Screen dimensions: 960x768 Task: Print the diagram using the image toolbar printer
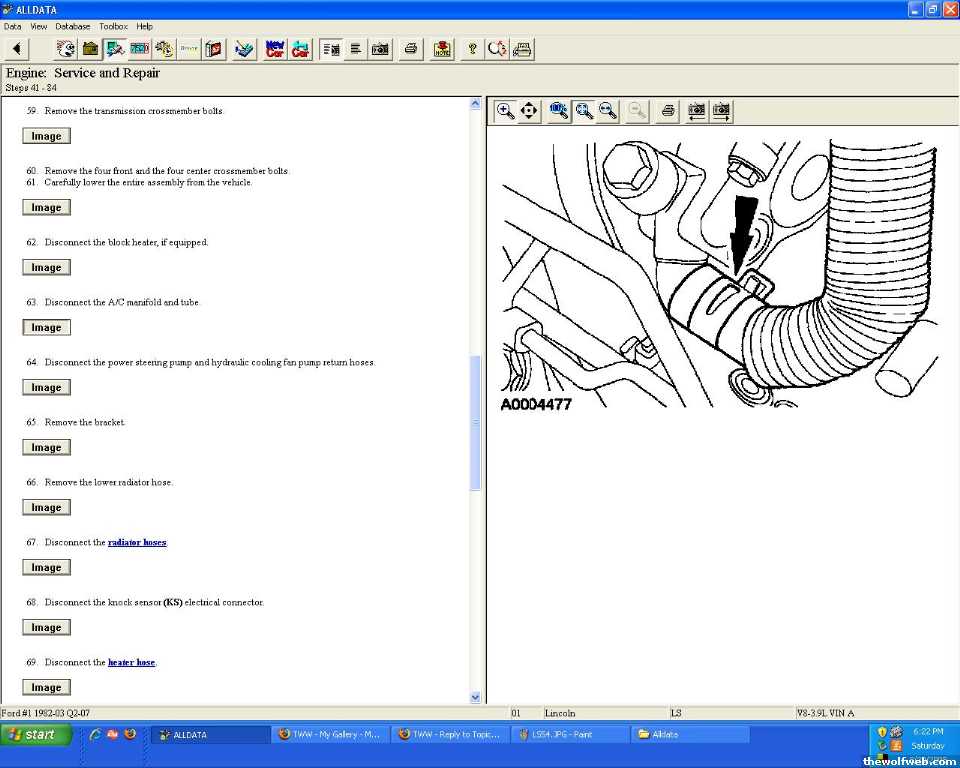point(669,111)
